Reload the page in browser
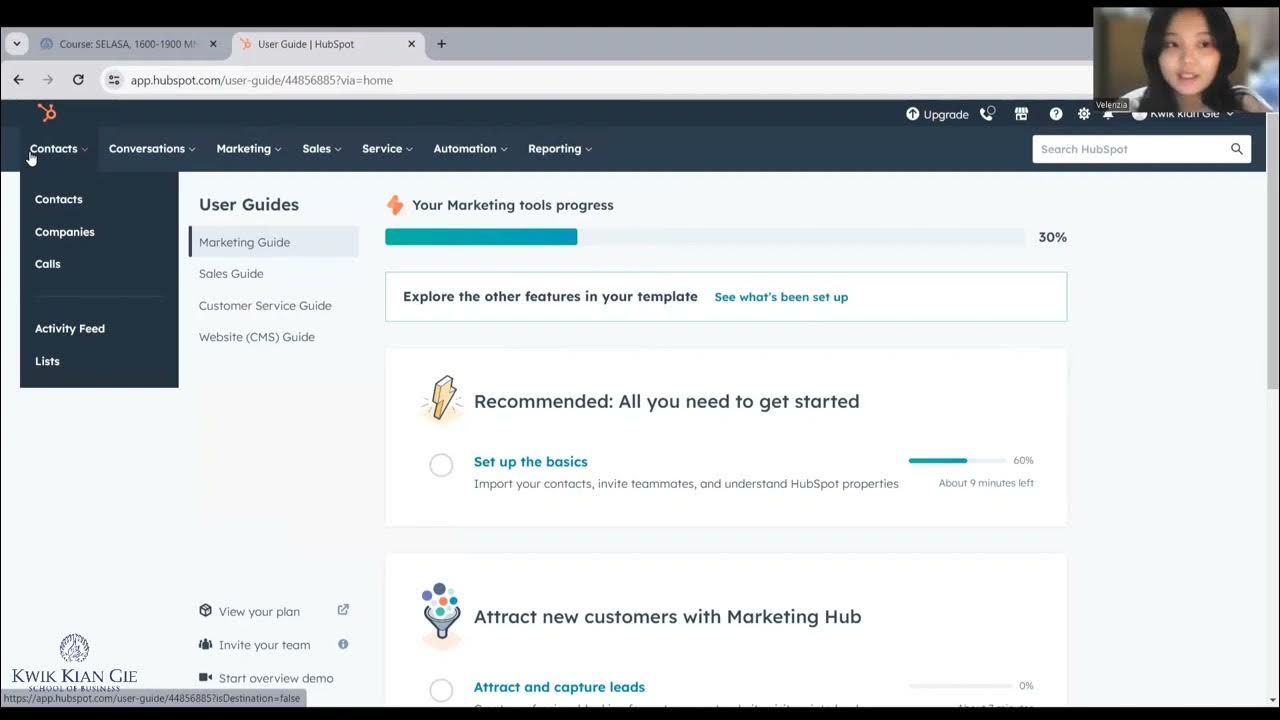 (x=78, y=80)
